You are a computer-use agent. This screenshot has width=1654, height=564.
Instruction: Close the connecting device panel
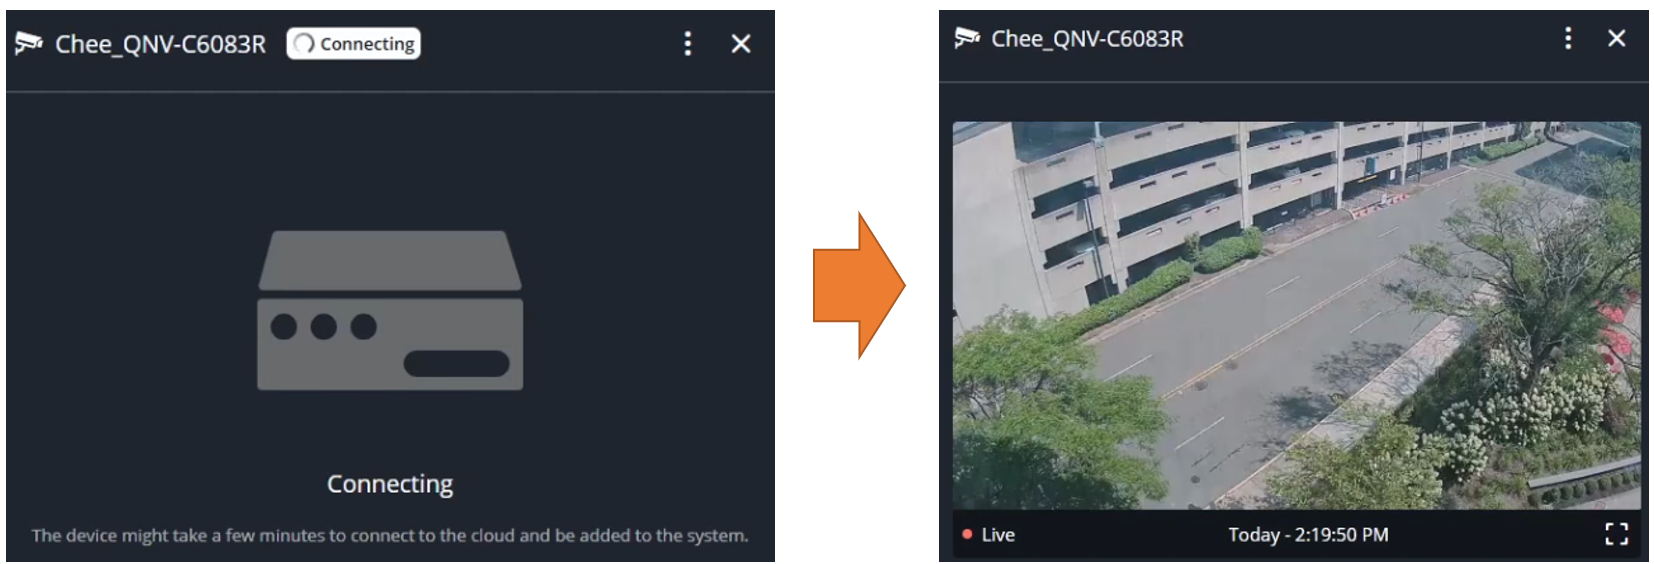pyautogui.click(x=741, y=44)
